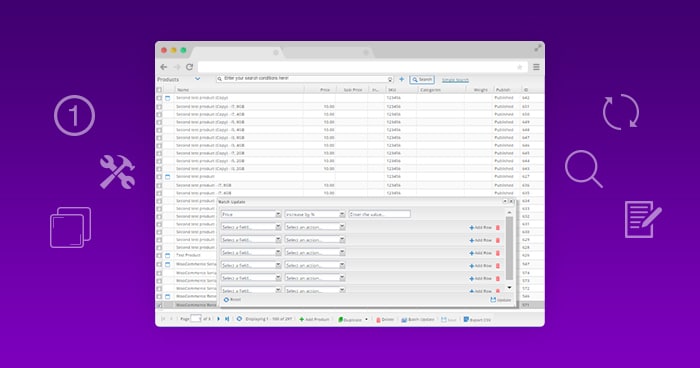Click the Publish column header

pyautogui.click(x=503, y=90)
